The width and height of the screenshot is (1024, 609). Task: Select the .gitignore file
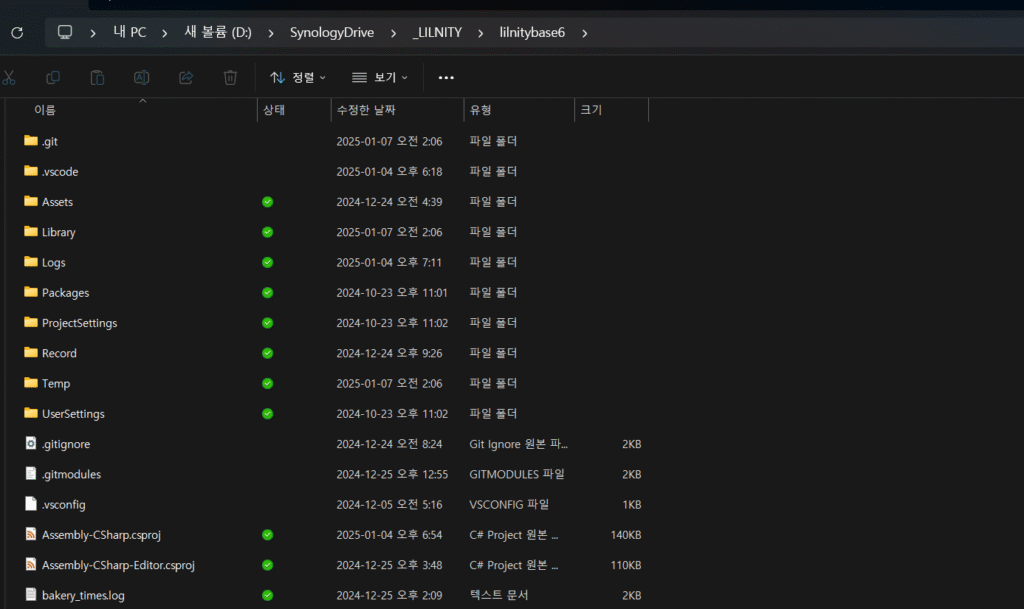[x=66, y=444]
